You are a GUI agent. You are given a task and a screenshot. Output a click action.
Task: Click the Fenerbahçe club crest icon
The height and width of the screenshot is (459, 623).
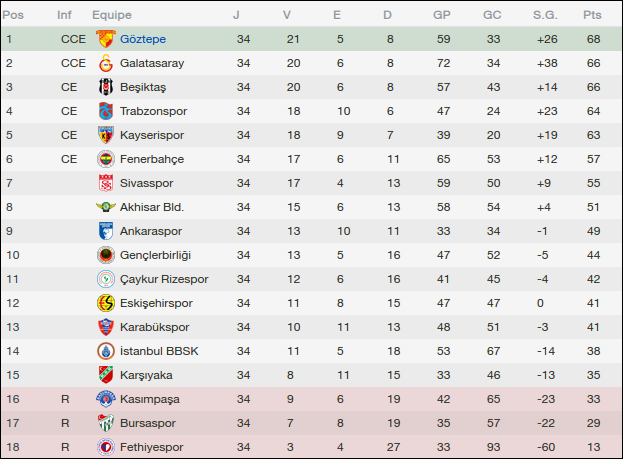click(x=105, y=159)
